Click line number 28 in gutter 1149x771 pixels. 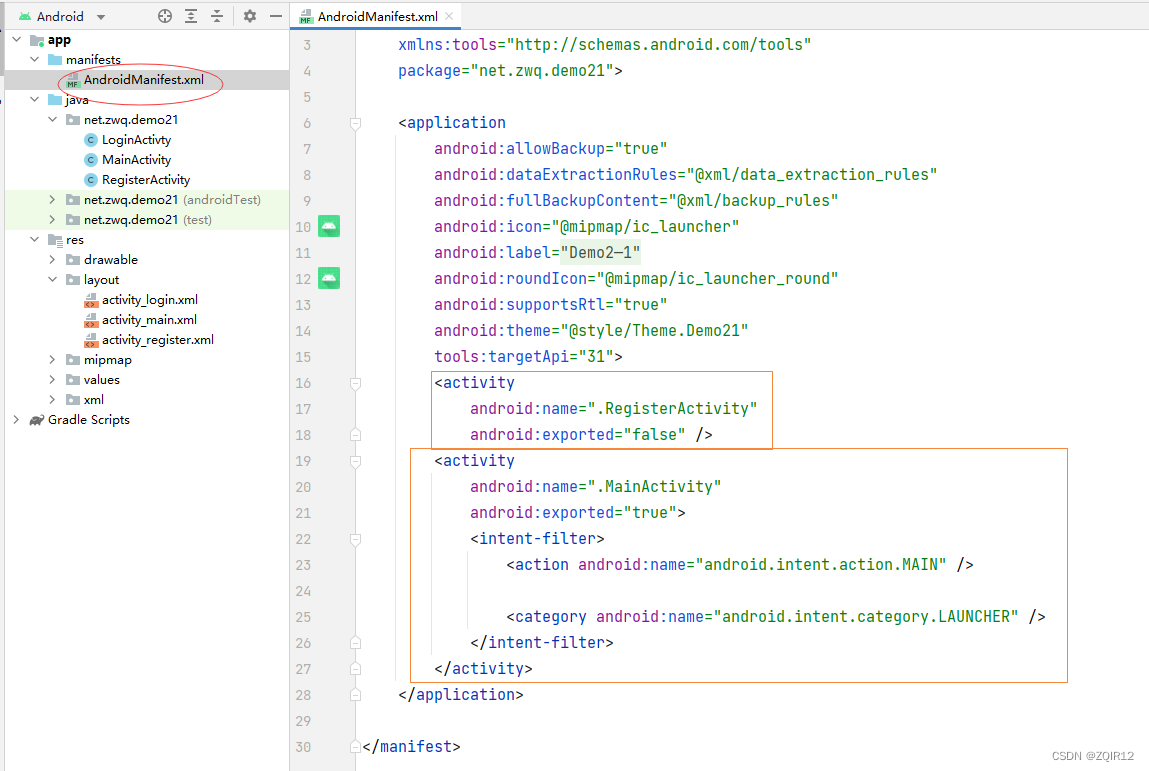(x=303, y=695)
